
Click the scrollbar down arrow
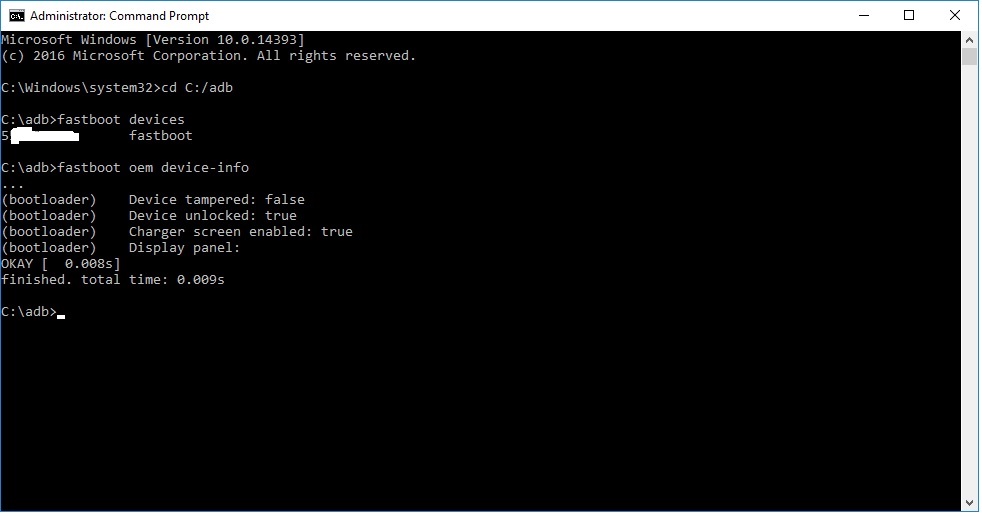point(969,503)
